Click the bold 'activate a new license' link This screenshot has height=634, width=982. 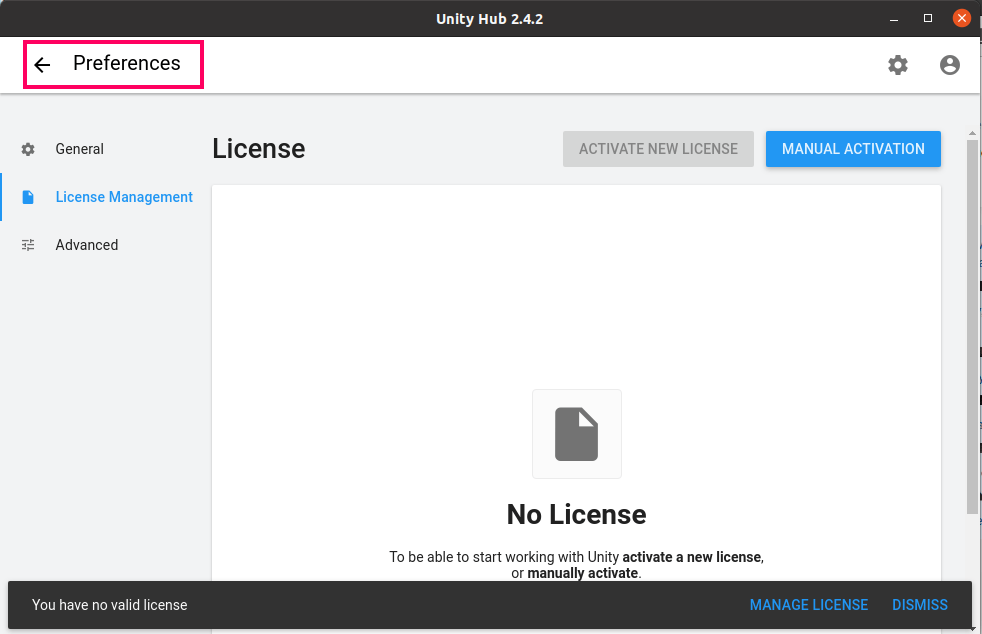tap(692, 557)
